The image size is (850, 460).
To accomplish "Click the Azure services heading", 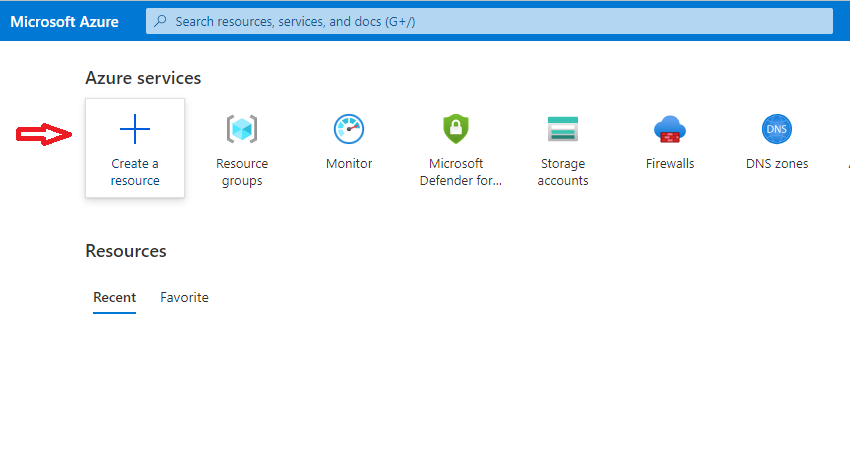I will coord(143,78).
